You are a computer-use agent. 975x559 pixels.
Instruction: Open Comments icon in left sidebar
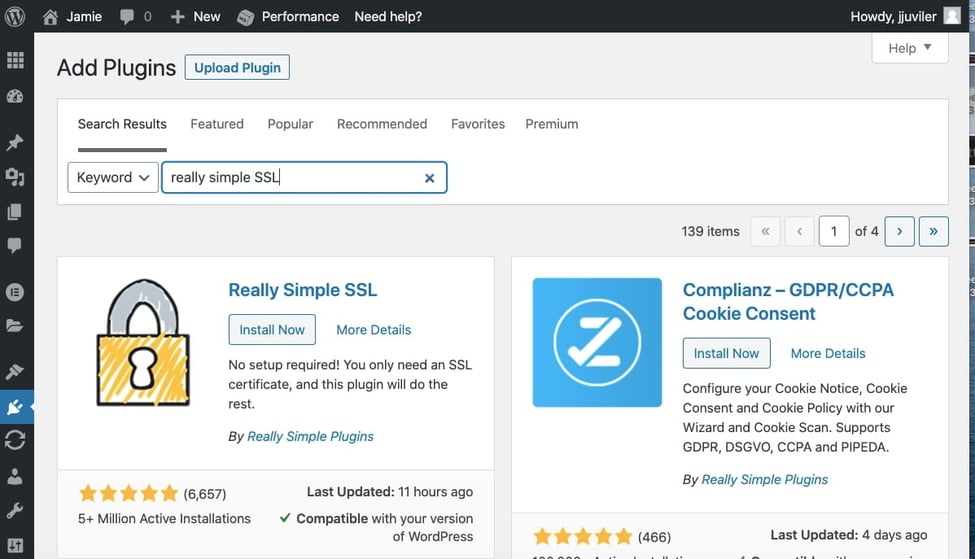pos(15,245)
